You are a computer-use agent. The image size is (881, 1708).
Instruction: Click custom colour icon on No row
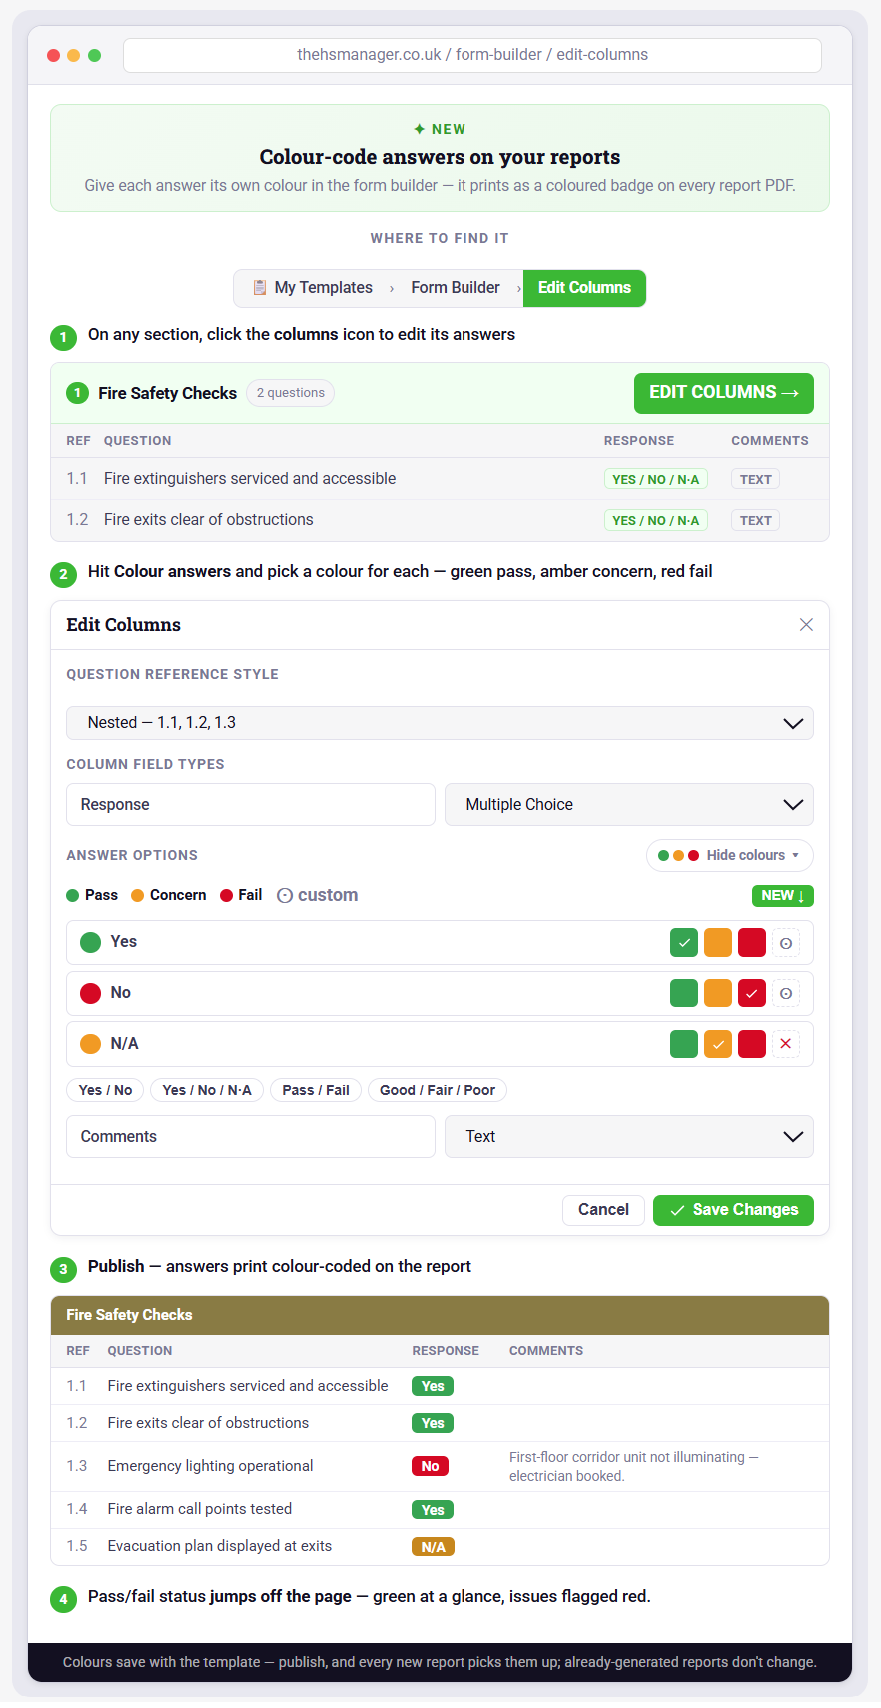pos(786,993)
